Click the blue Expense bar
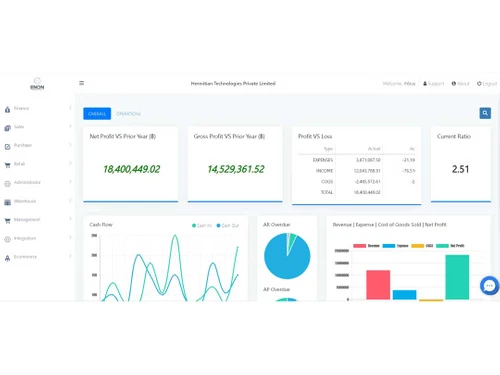500x375 pixels. click(404, 295)
